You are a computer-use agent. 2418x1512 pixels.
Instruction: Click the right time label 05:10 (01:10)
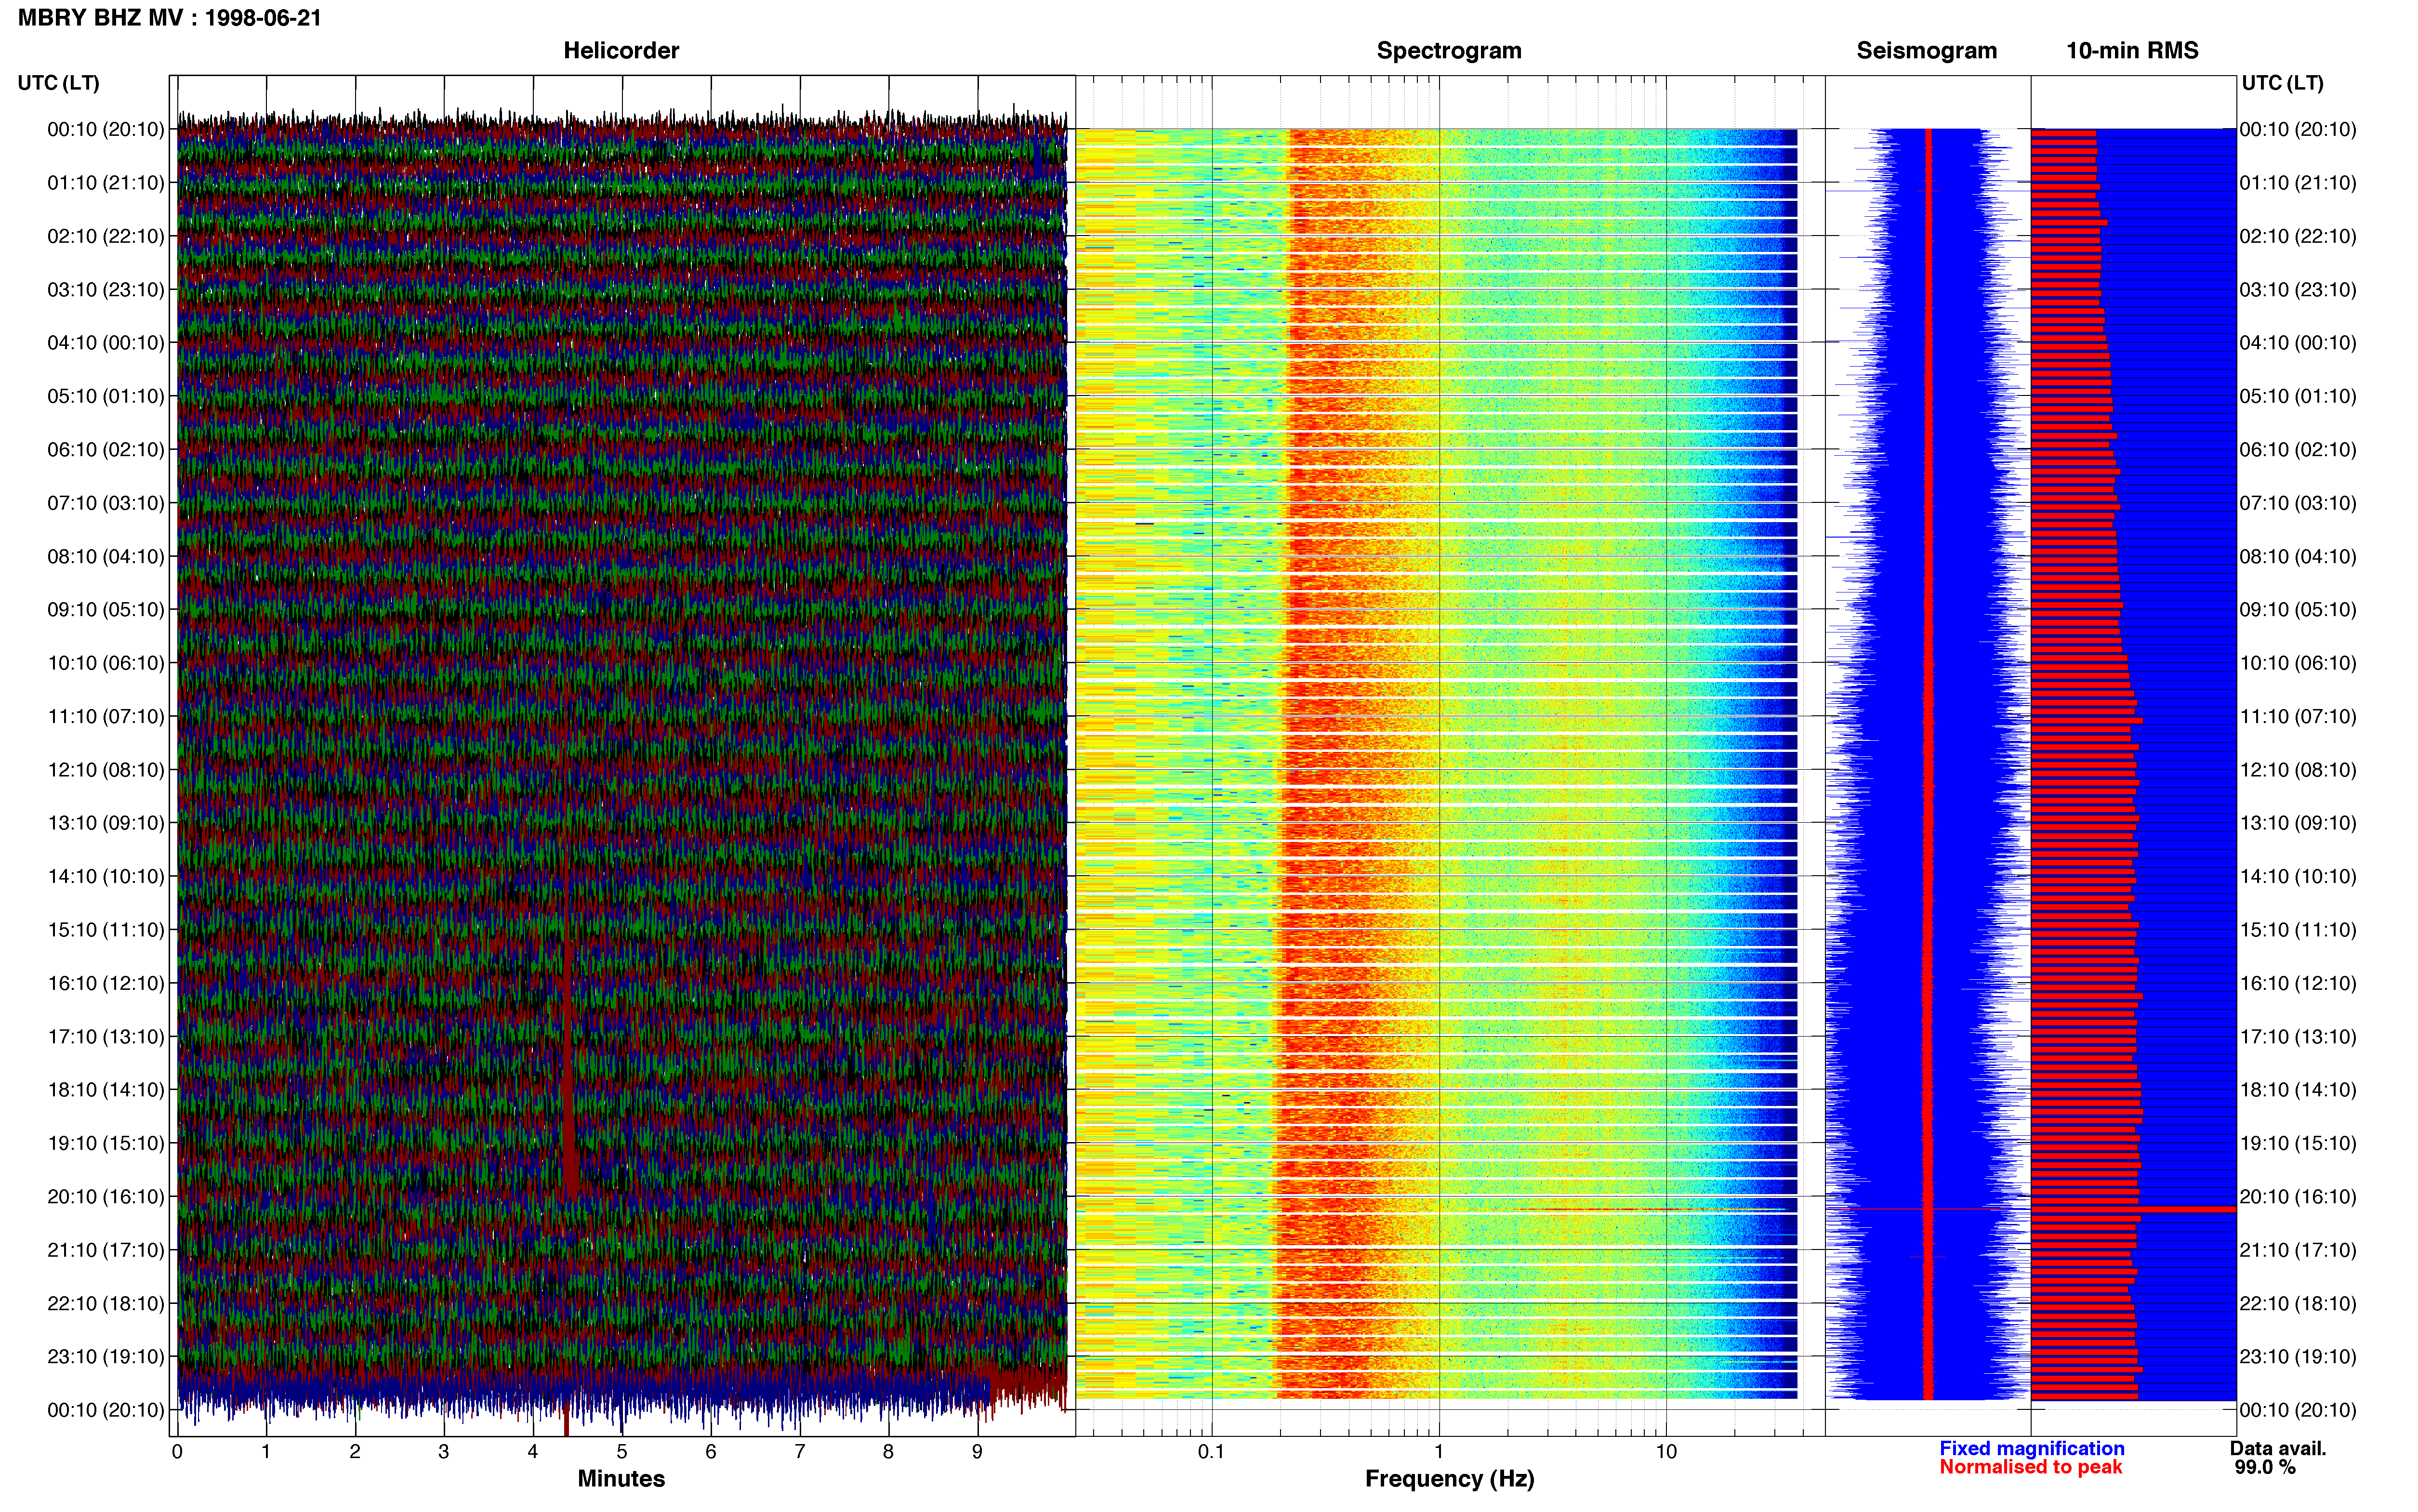coord(2298,396)
